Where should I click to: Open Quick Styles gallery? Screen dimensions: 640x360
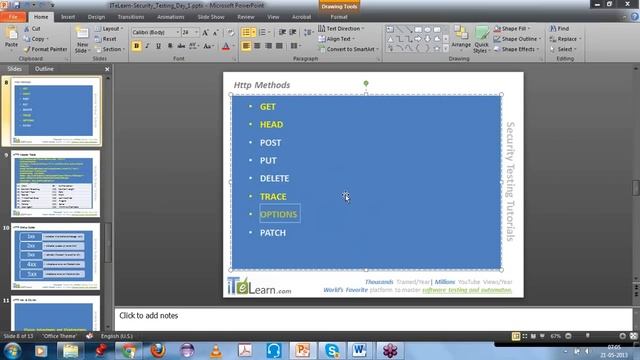pyautogui.click(x=482, y=40)
